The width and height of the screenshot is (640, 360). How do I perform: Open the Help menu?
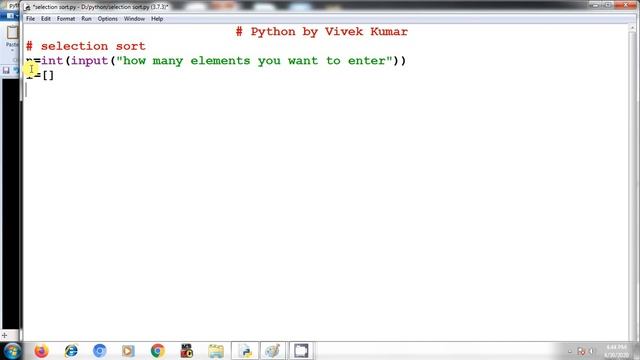coord(157,19)
